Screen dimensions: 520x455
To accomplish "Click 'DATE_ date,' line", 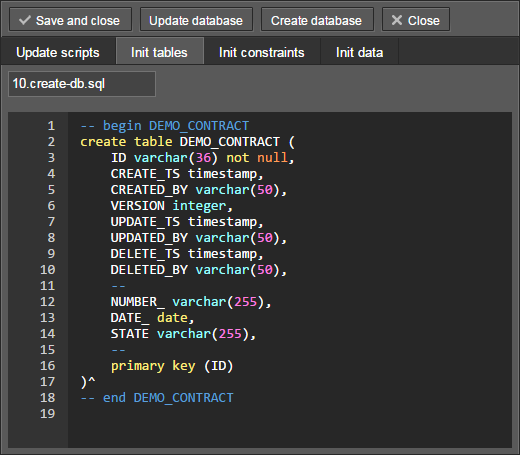I will [x=152, y=318].
